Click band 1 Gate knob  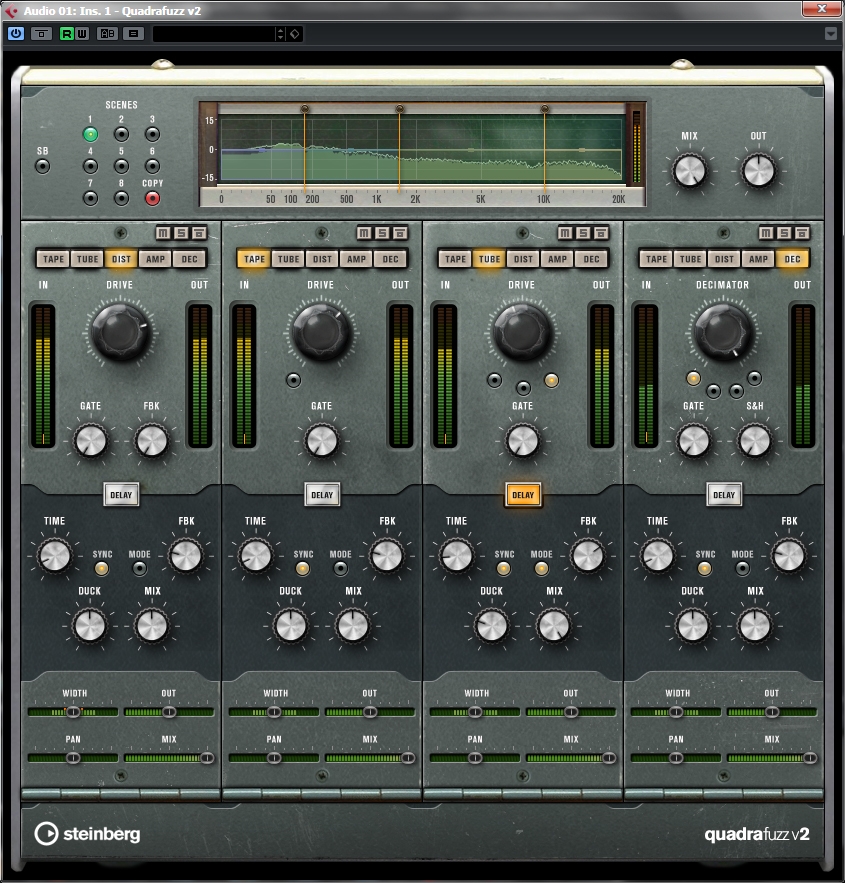(90, 441)
